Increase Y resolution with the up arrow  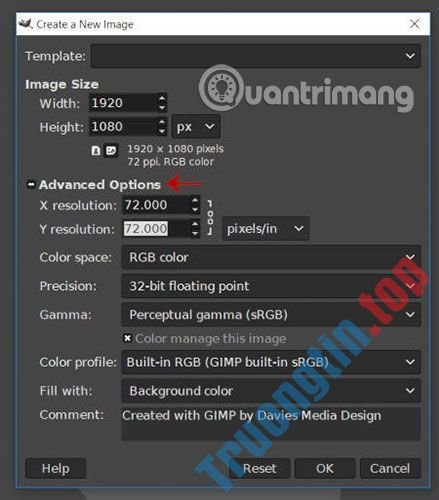click(x=195, y=224)
